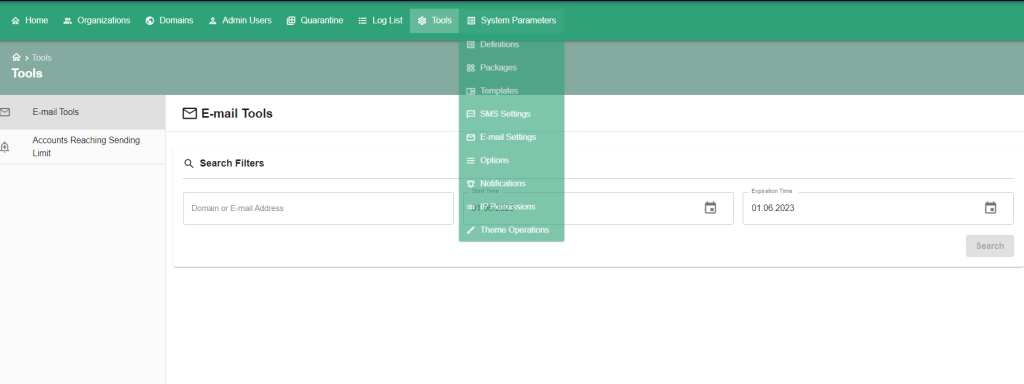The height and width of the screenshot is (384, 1024).
Task: Click the Search button
Action: point(989,246)
